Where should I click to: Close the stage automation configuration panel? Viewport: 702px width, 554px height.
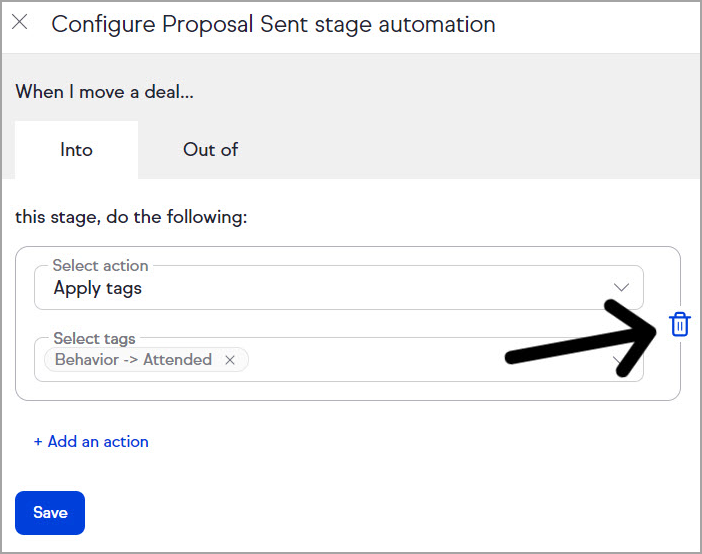point(20,23)
